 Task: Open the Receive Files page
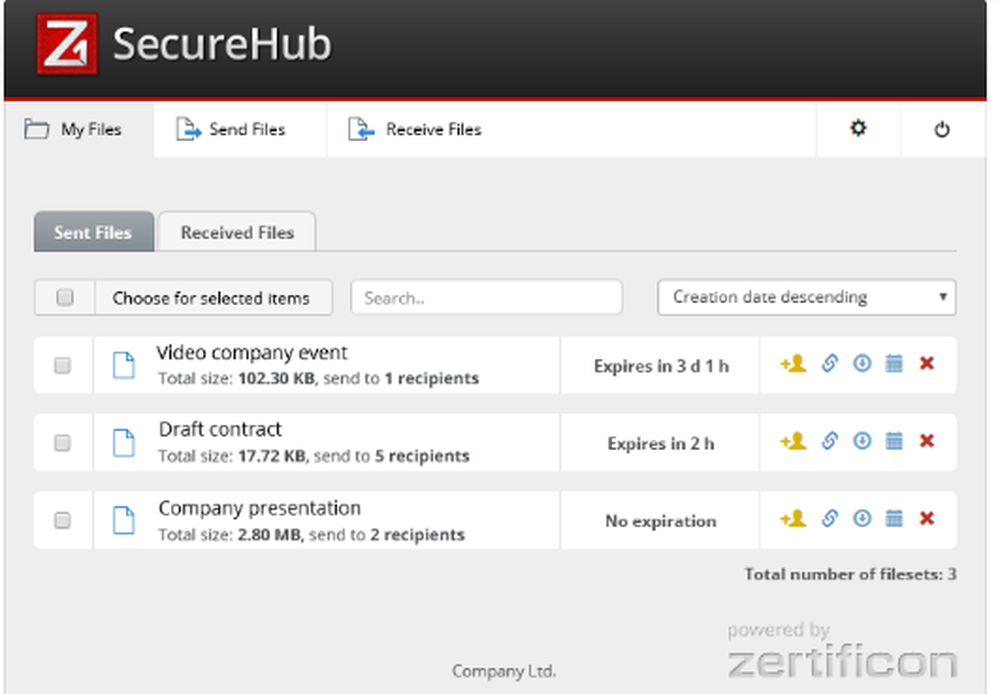click(415, 129)
